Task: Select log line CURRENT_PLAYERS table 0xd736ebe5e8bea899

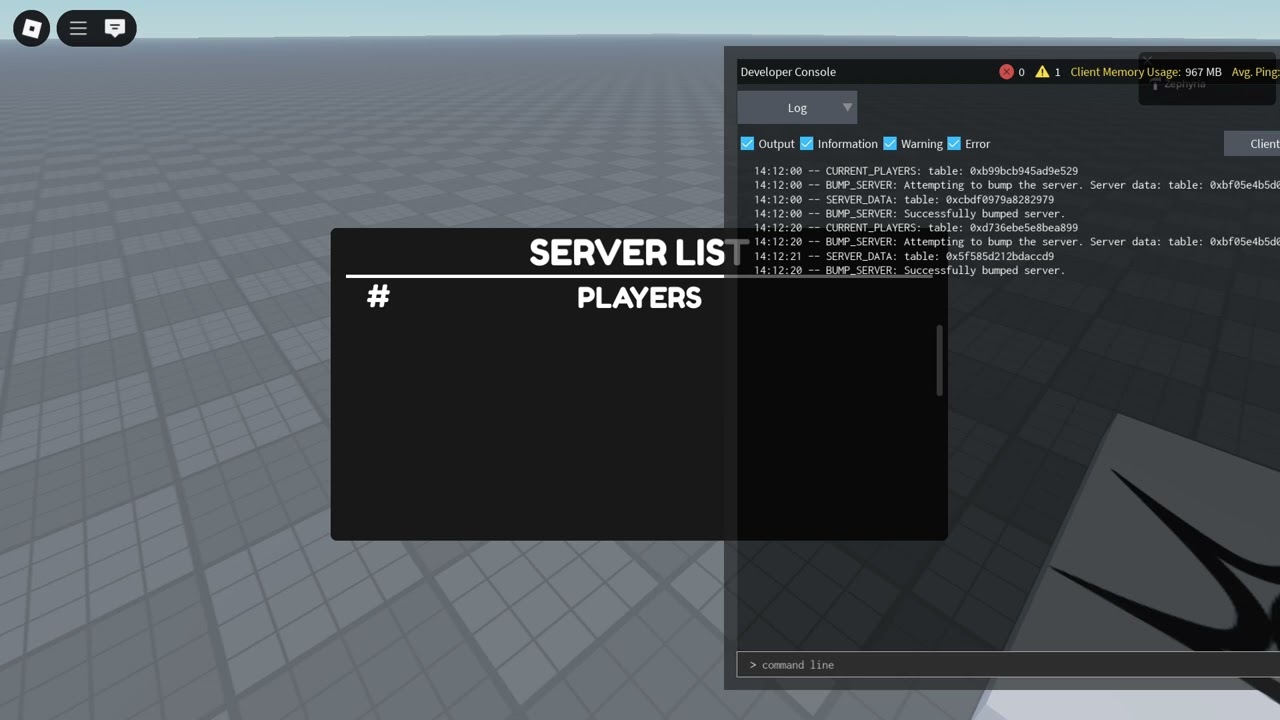Action: click(916, 228)
